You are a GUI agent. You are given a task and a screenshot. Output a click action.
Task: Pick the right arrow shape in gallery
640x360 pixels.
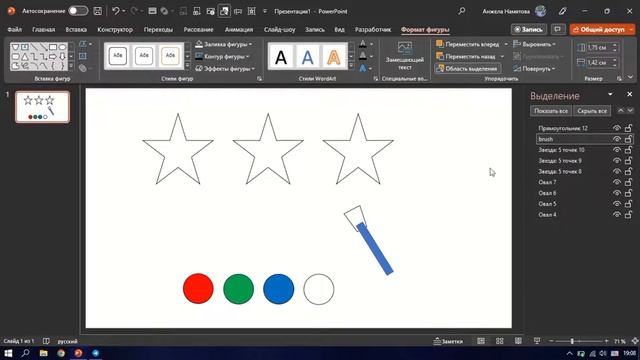53,56
